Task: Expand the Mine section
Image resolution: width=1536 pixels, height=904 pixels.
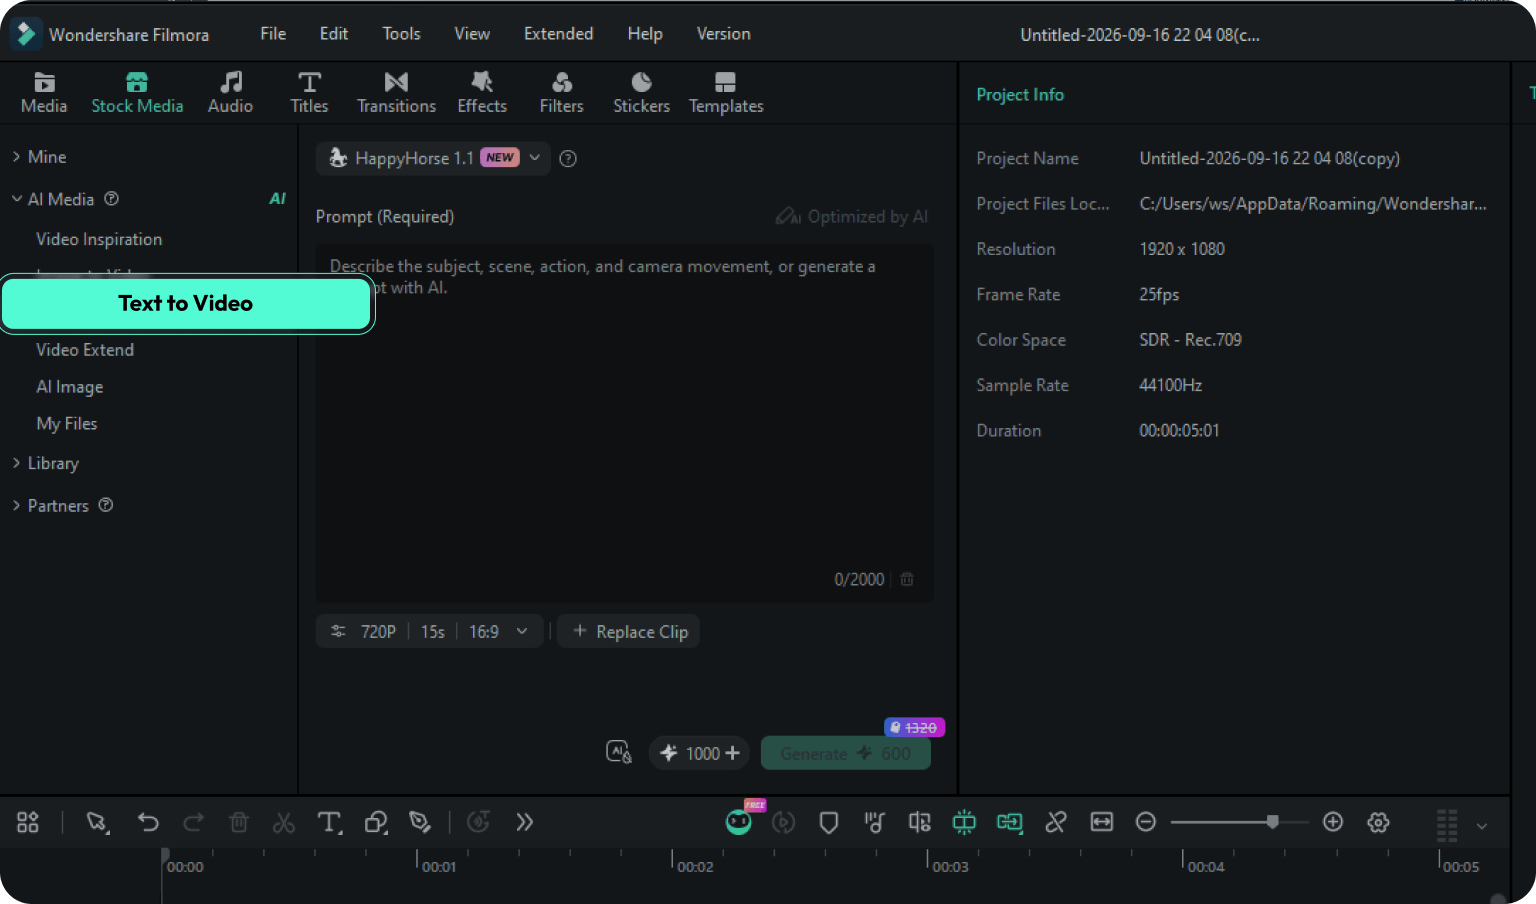Action: [x=16, y=157]
